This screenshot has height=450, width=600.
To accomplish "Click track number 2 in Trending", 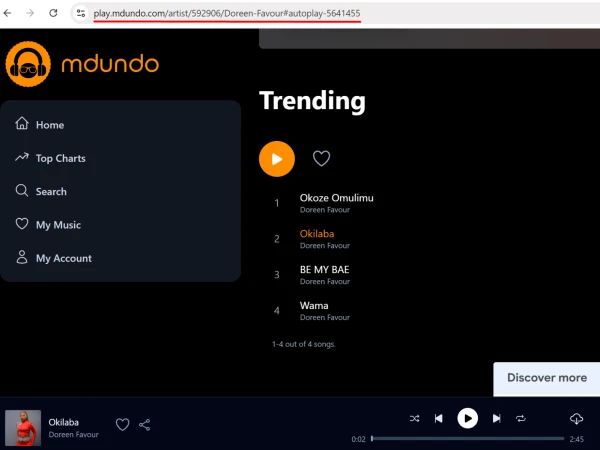I will click(277, 239).
